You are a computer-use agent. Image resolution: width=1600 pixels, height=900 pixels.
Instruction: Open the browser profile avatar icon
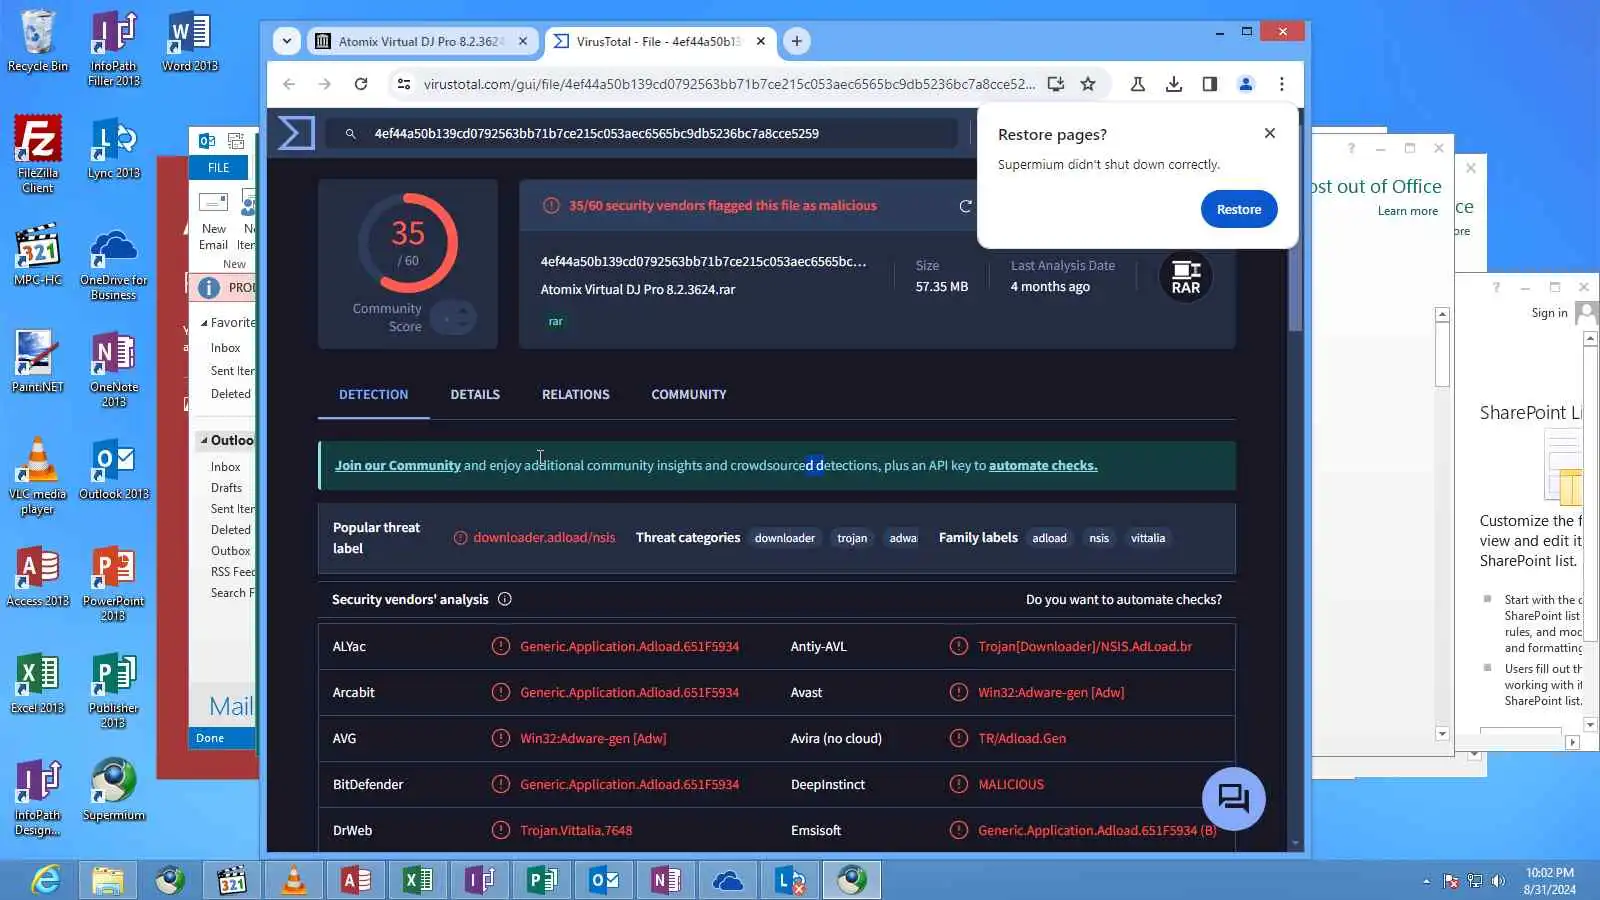point(1246,84)
